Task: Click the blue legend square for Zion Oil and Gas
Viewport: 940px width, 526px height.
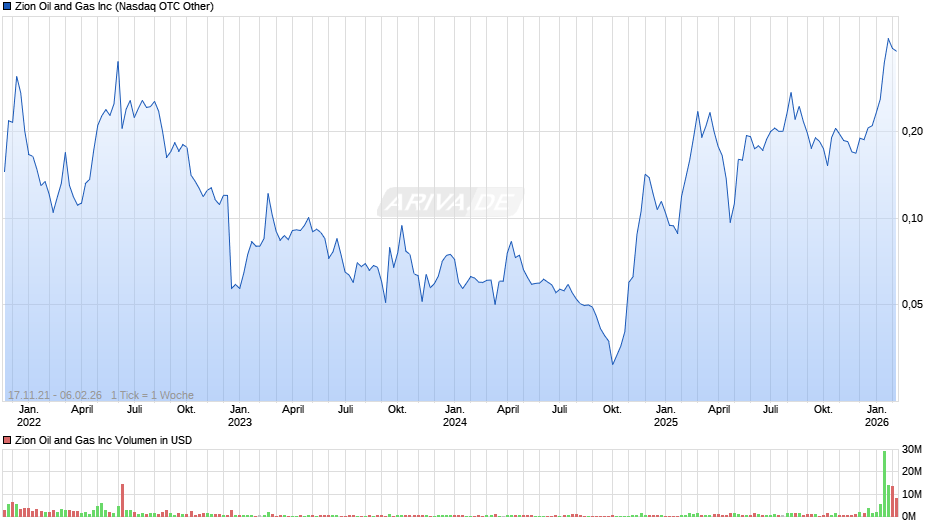Action: (7, 7)
